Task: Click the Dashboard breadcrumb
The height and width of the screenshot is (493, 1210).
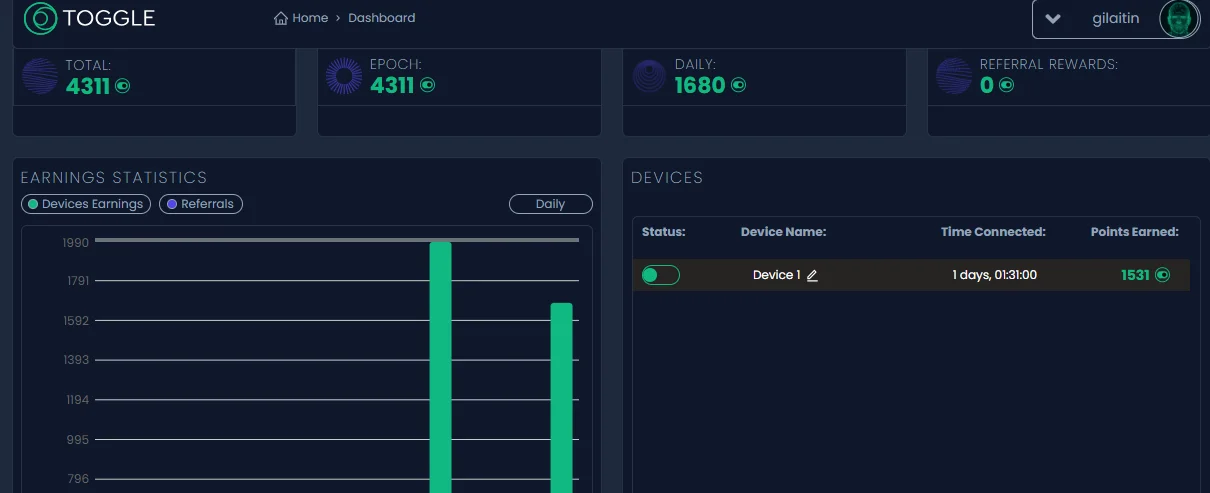Action: 382,18
